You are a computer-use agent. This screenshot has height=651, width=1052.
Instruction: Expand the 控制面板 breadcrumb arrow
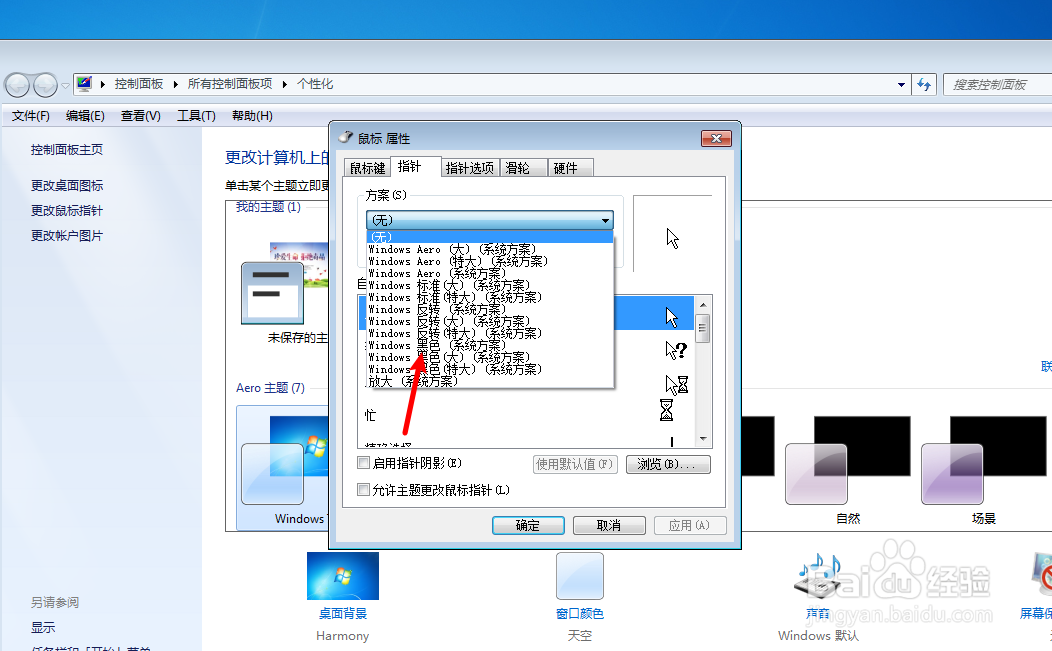click(175, 84)
